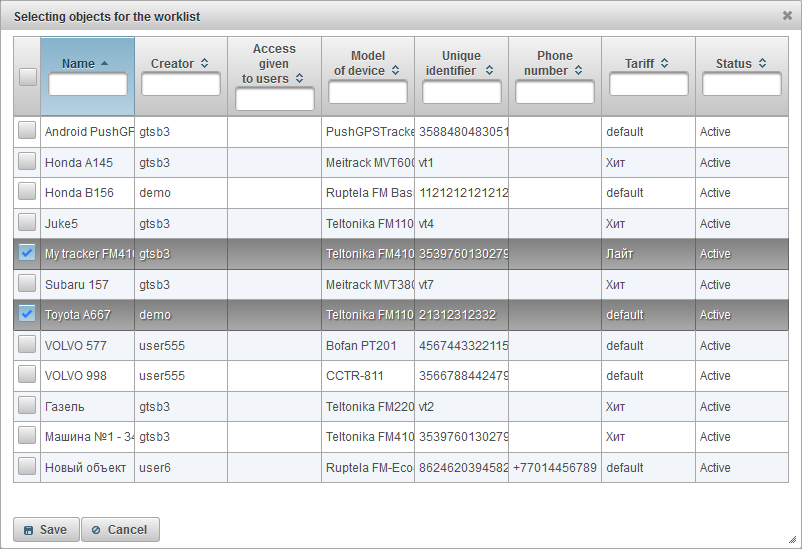
Task: Click the sort arrows beside Creator header
Action: coord(205,63)
